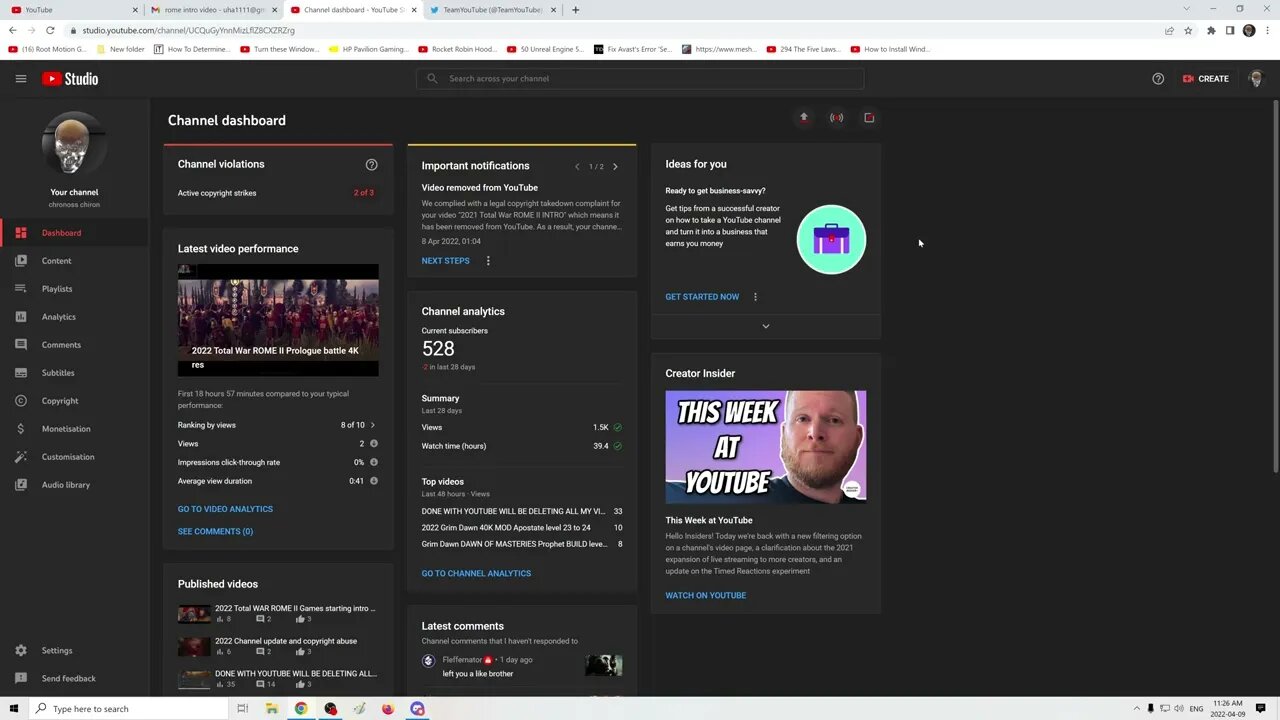Click Fleffernator comment video thumbnail
This screenshot has height=720, width=1280.
604,665
